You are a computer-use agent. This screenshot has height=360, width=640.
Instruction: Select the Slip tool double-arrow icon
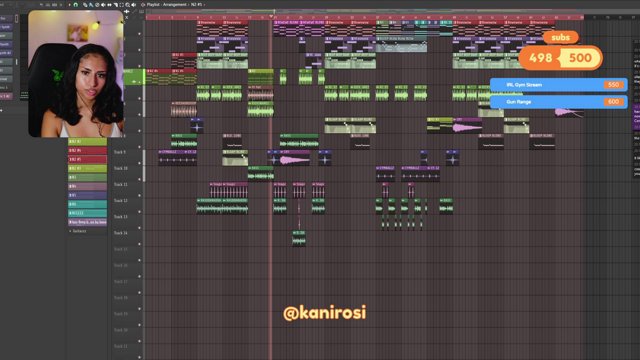point(109,5)
